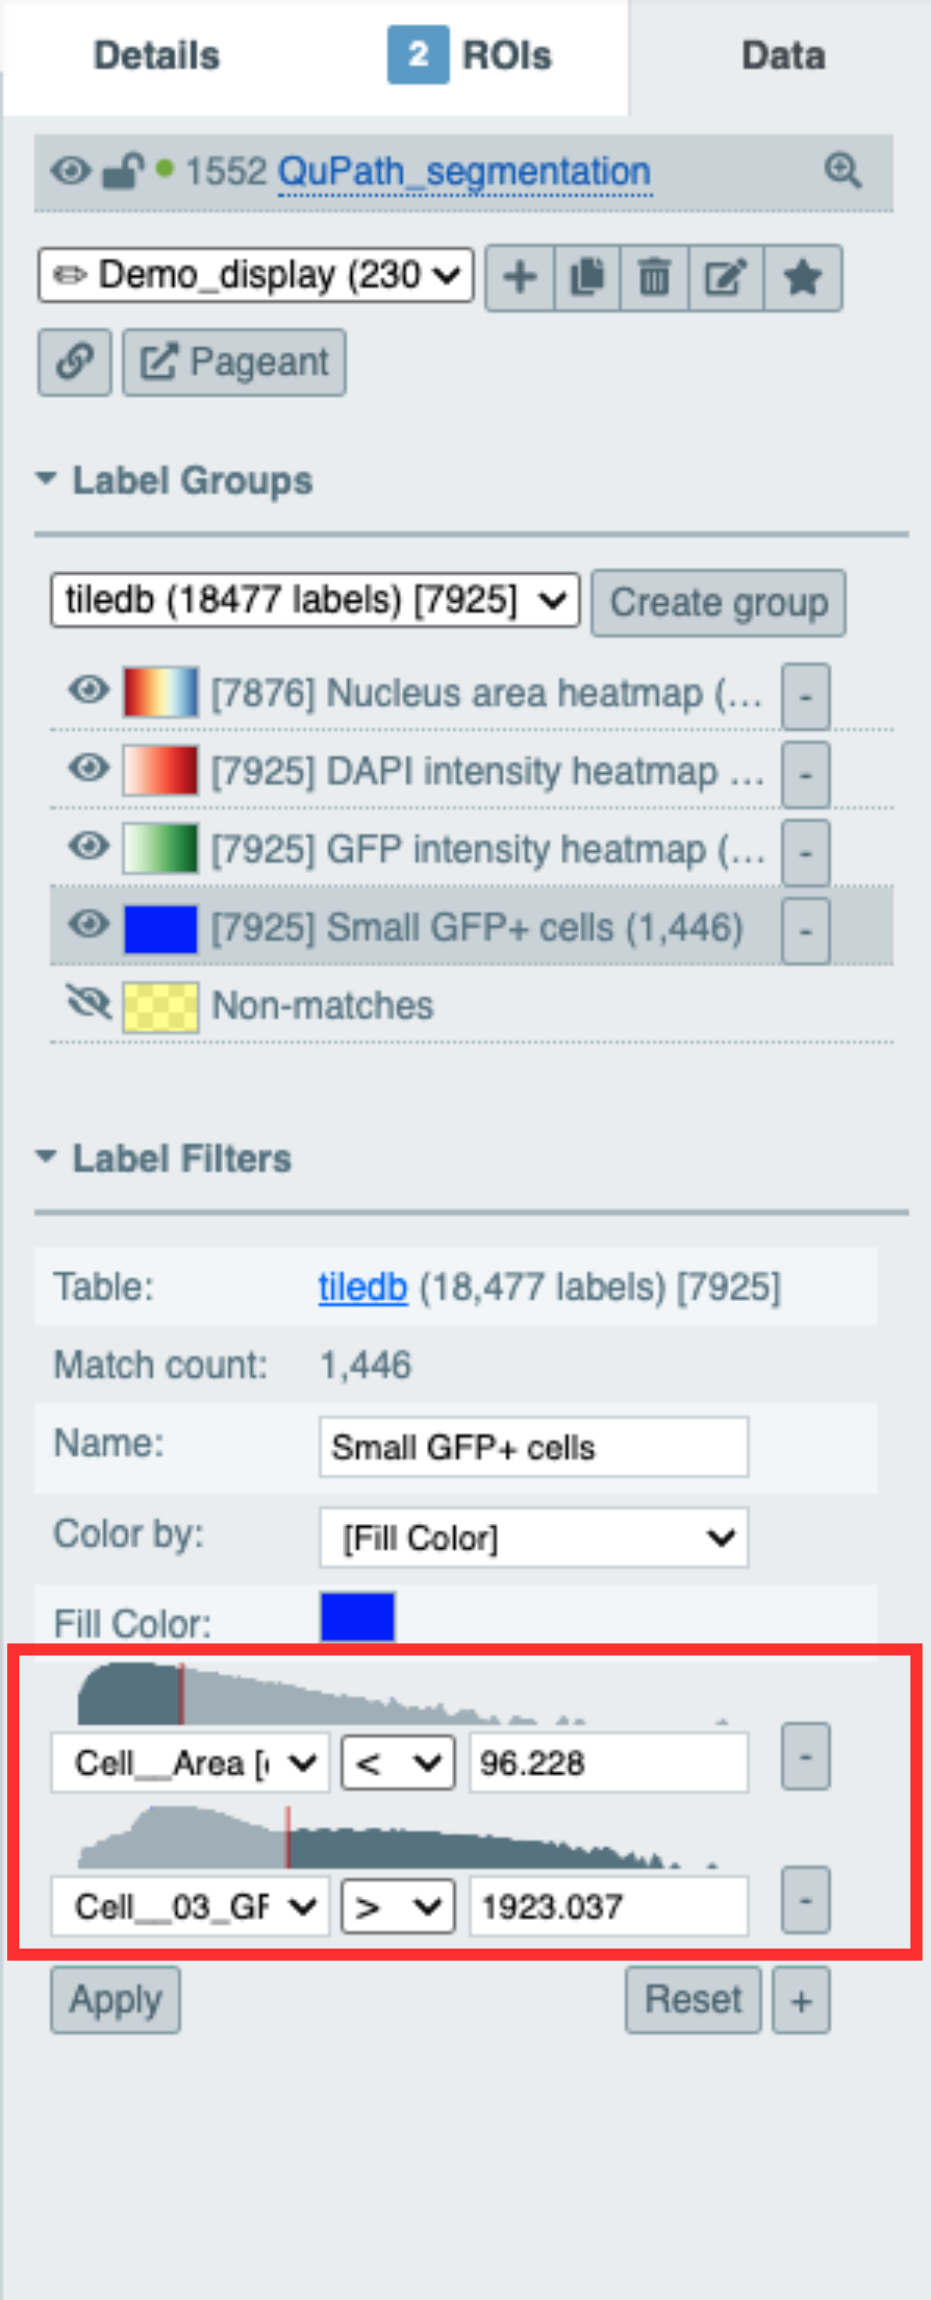Show the Non-matches label group
This screenshot has width=931, height=2300.
point(88,1002)
